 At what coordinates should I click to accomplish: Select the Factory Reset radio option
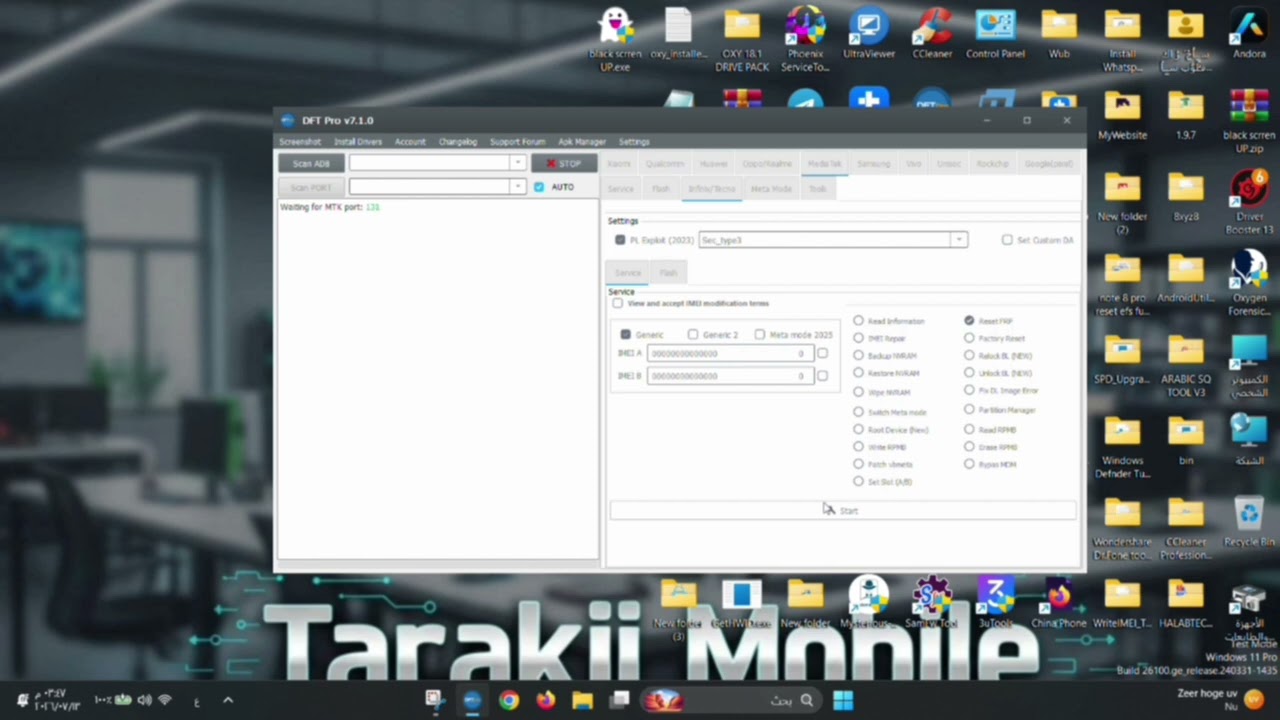[969, 338]
